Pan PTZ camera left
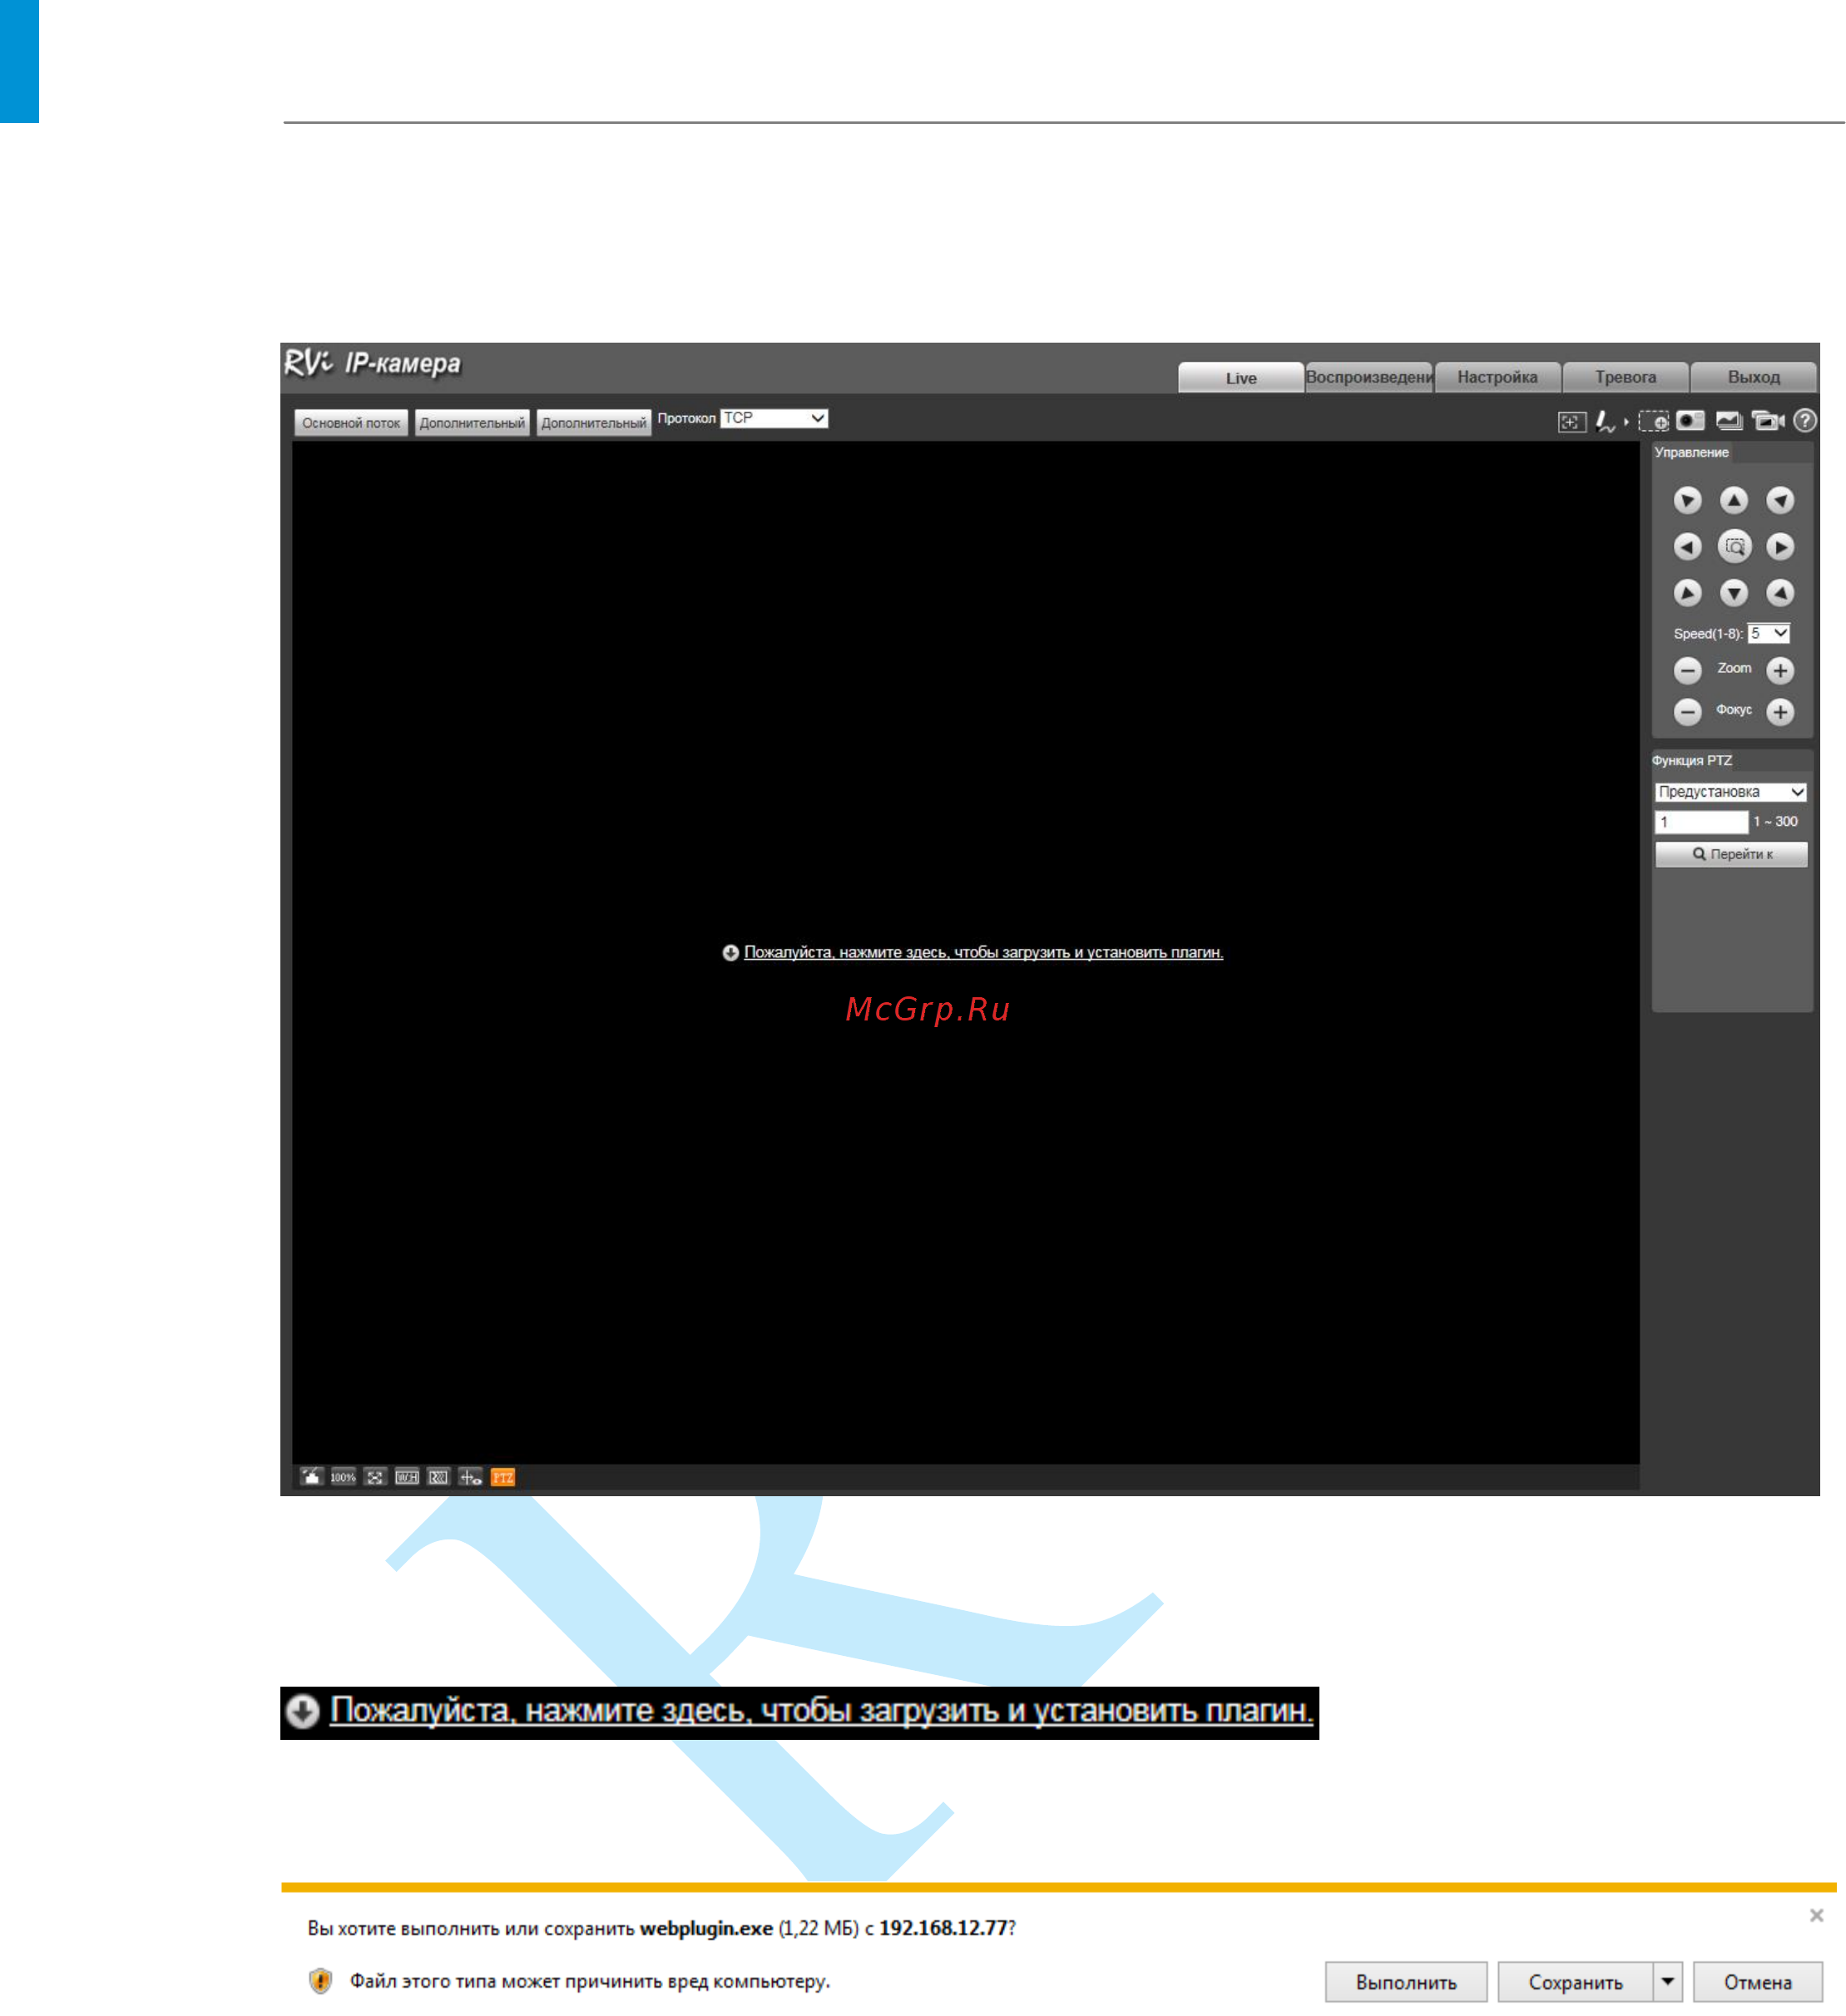Screen dimensions: 1846x2016 [x=1687, y=547]
